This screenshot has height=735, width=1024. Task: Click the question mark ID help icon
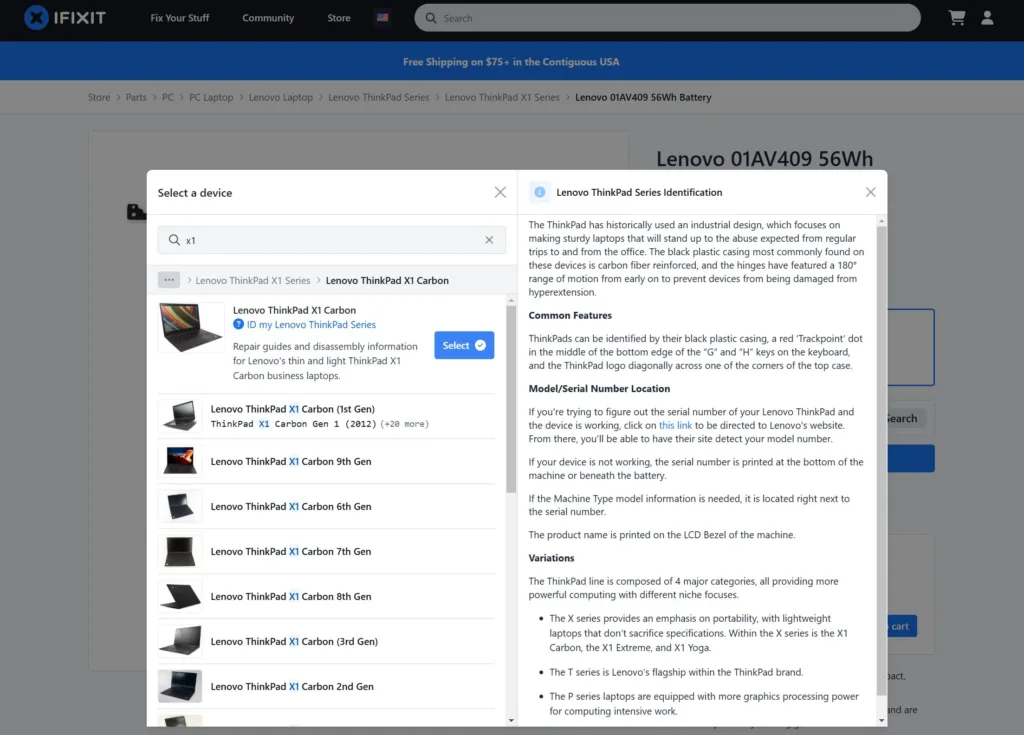coord(238,325)
